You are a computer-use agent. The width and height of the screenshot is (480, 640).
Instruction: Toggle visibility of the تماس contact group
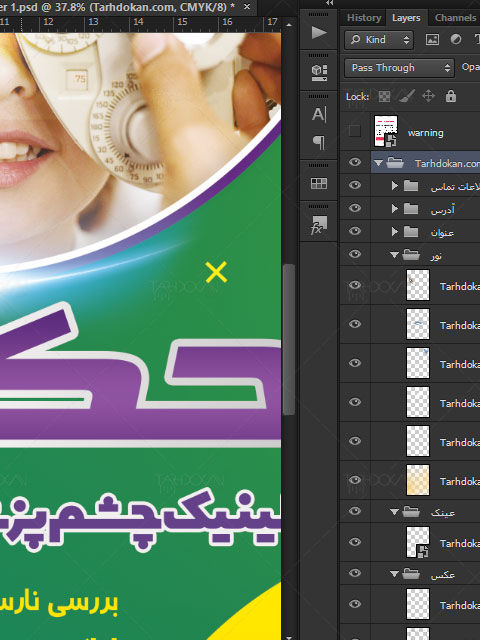point(355,185)
